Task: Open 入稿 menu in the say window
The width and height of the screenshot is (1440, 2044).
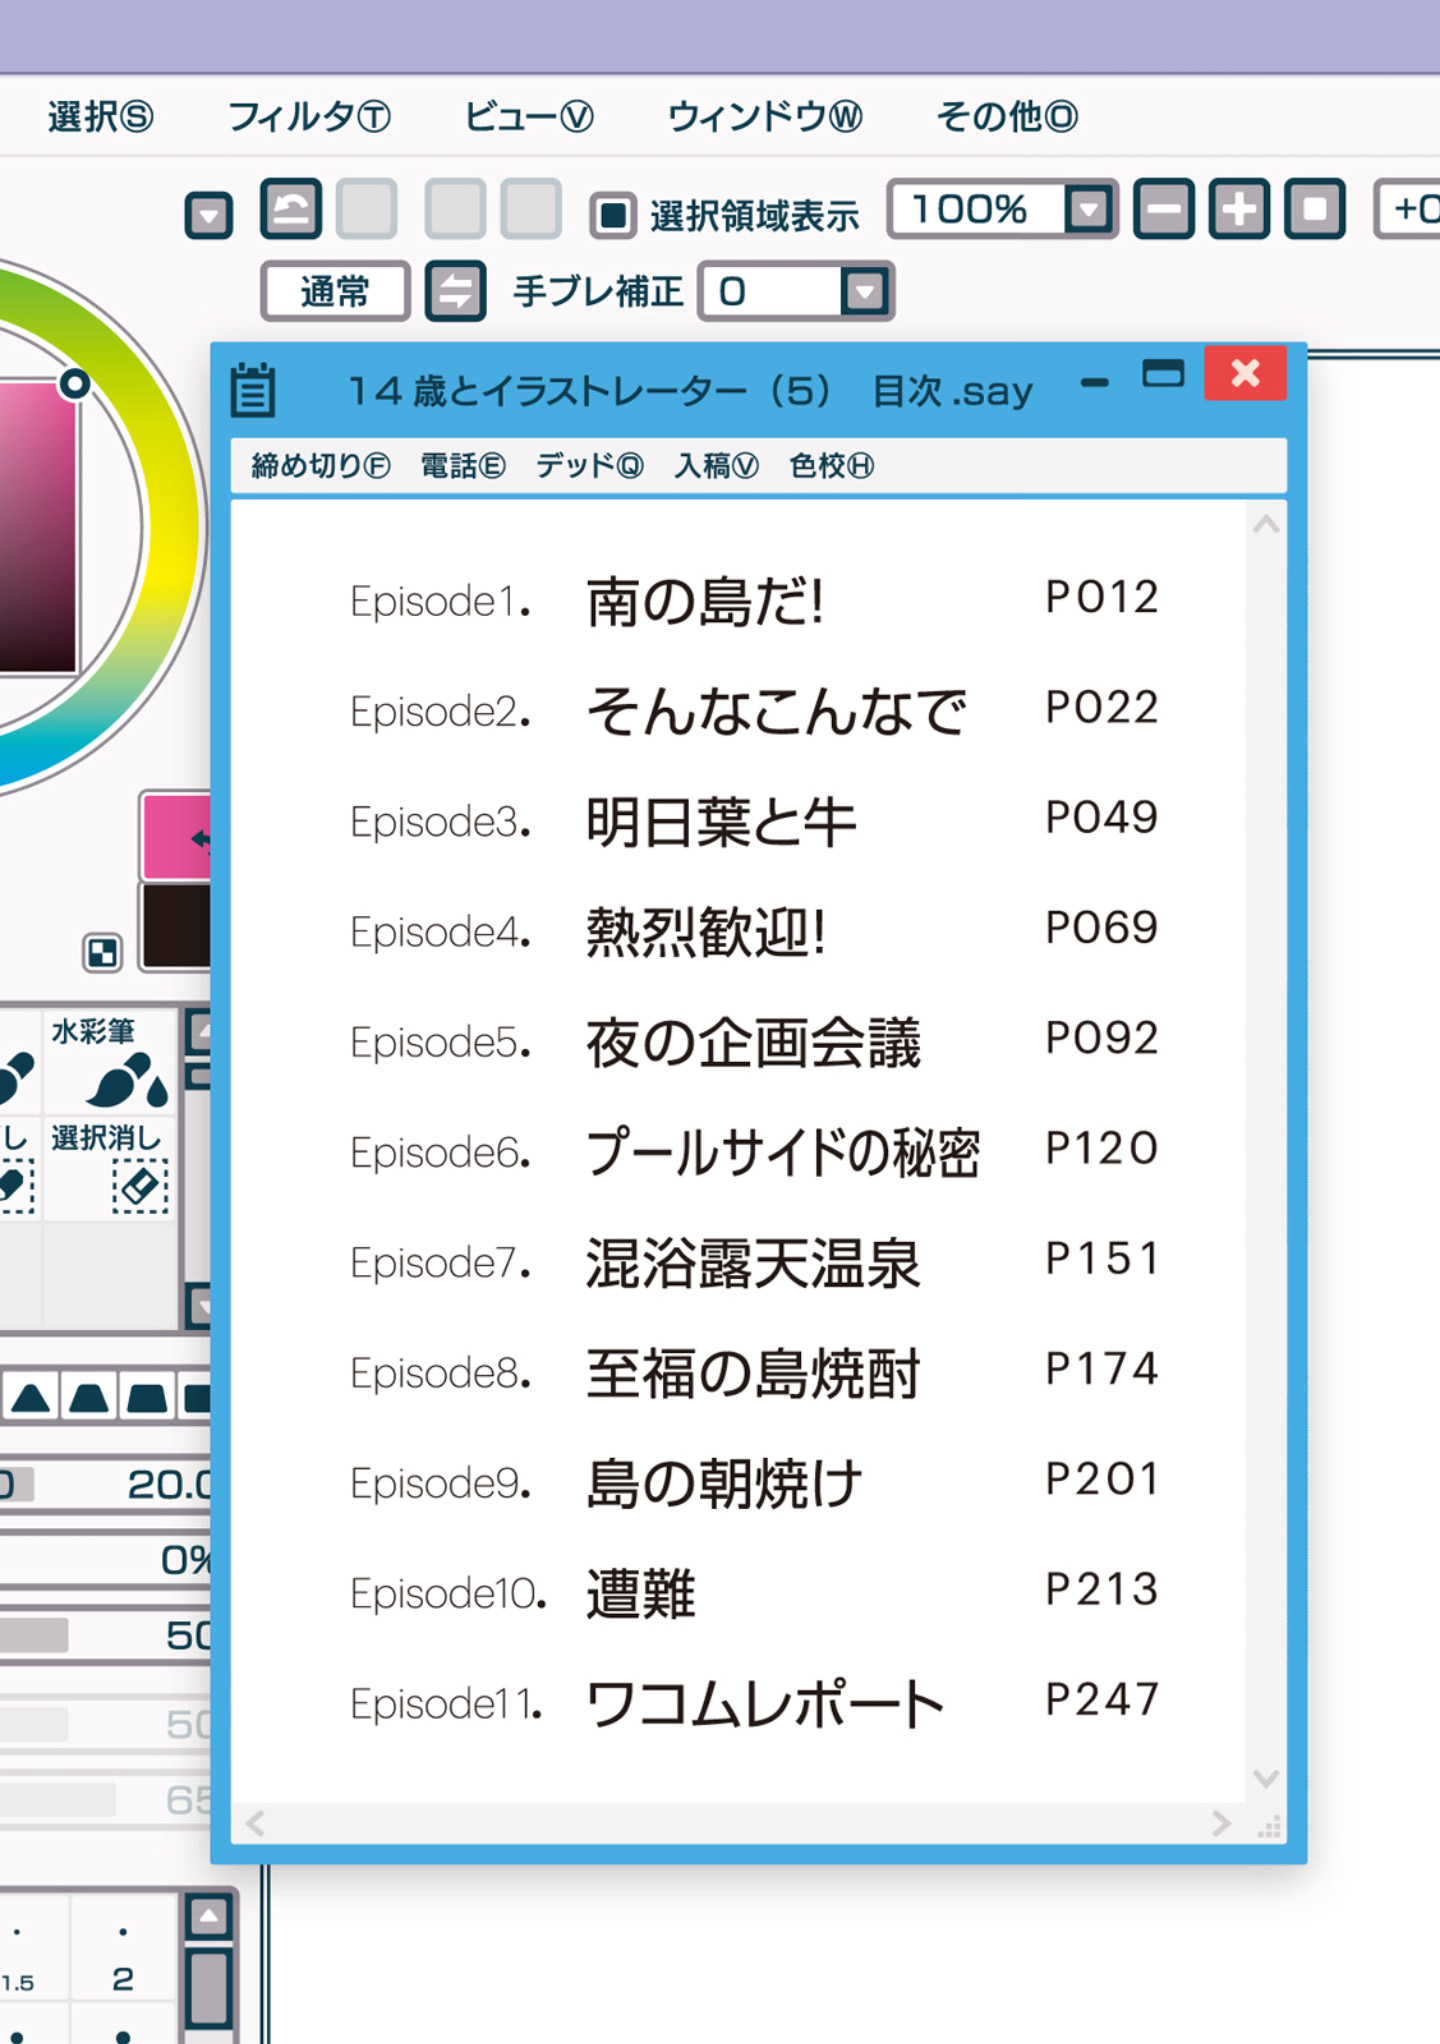Action: (x=716, y=465)
